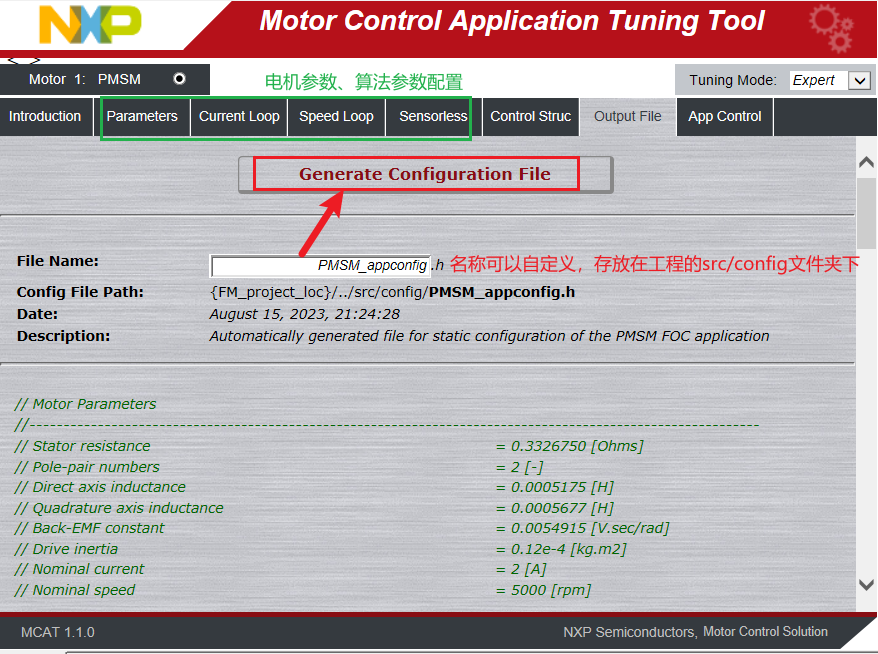Toggle the Motor 1 PMSM radio indicator

pyautogui.click(x=179, y=79)
